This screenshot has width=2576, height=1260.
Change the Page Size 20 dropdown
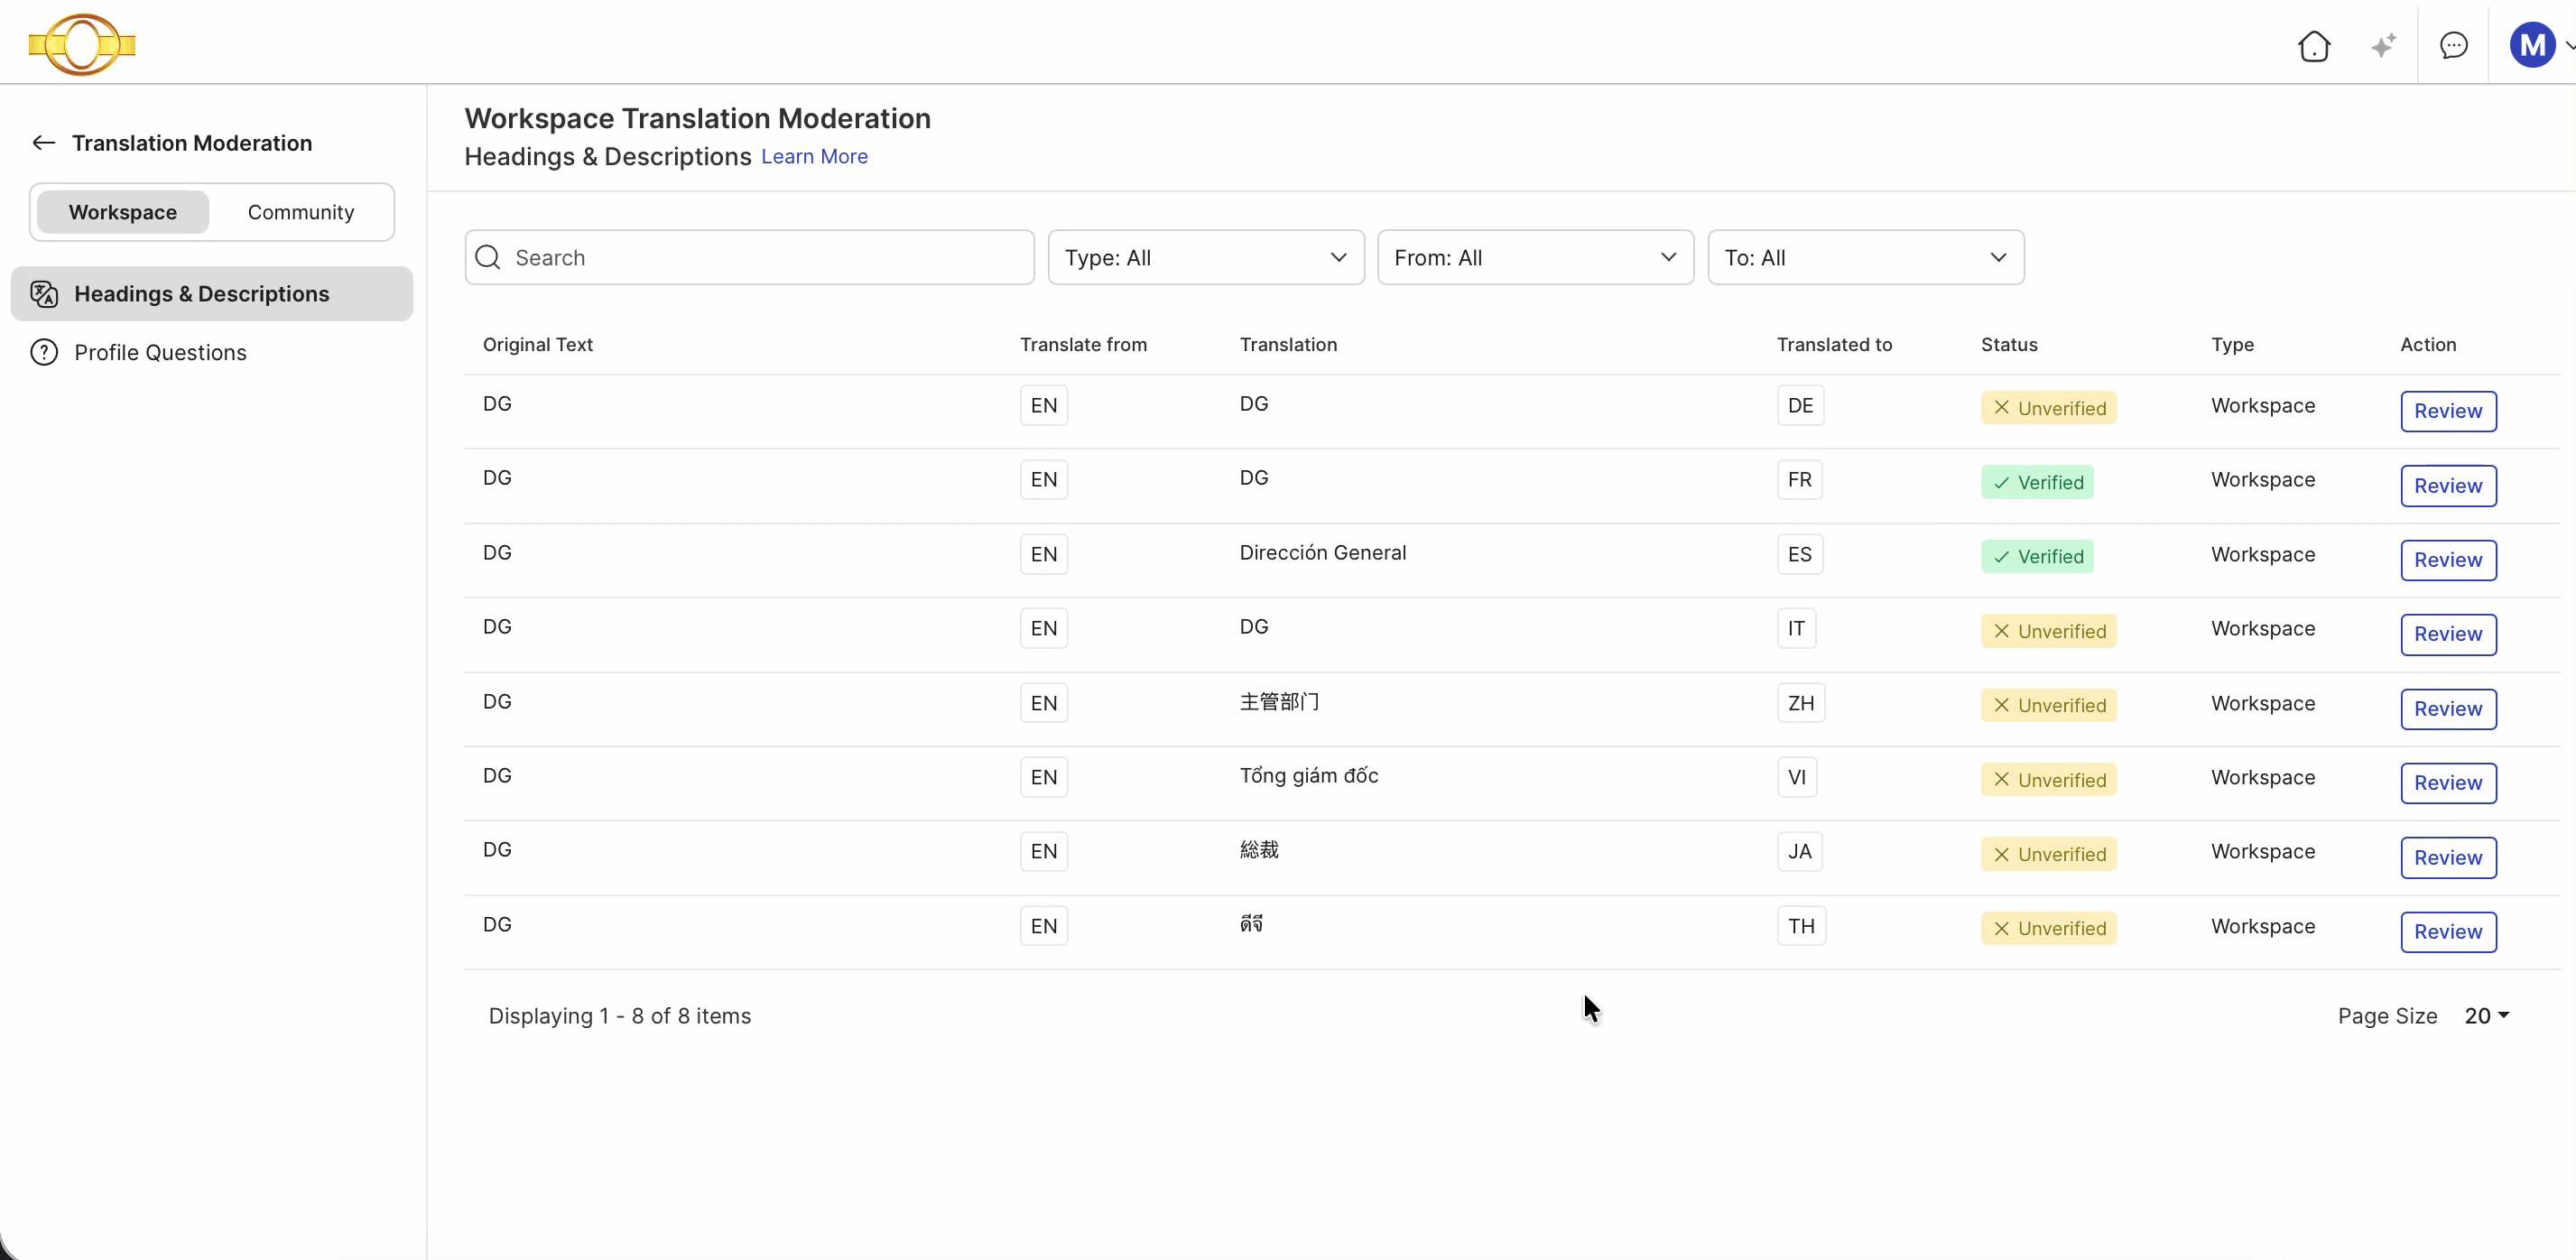pos(2486,1016)
